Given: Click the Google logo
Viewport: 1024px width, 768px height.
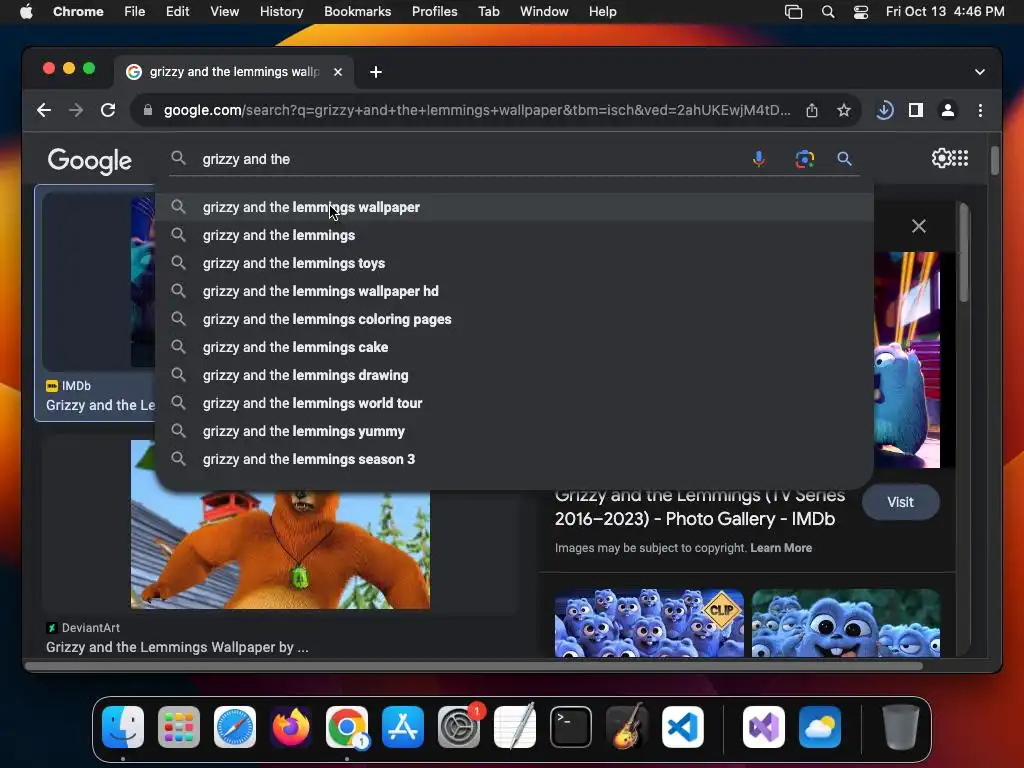Looking at the screenshot, I should 89,161.
